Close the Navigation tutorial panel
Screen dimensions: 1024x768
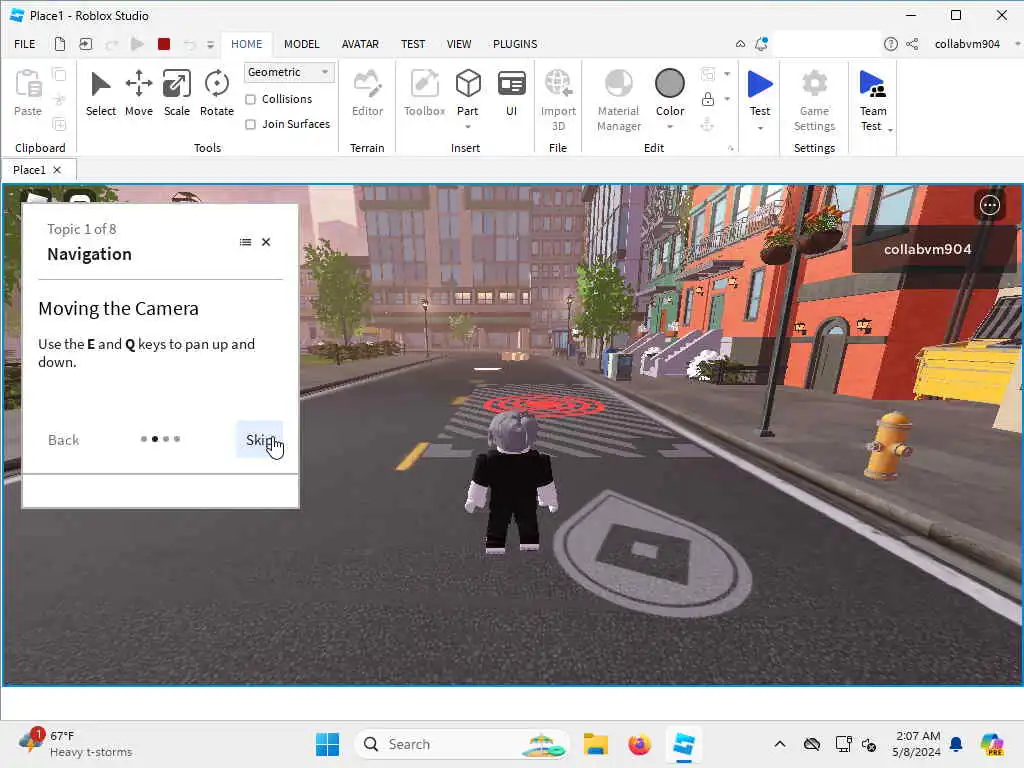tap(266, 242)
